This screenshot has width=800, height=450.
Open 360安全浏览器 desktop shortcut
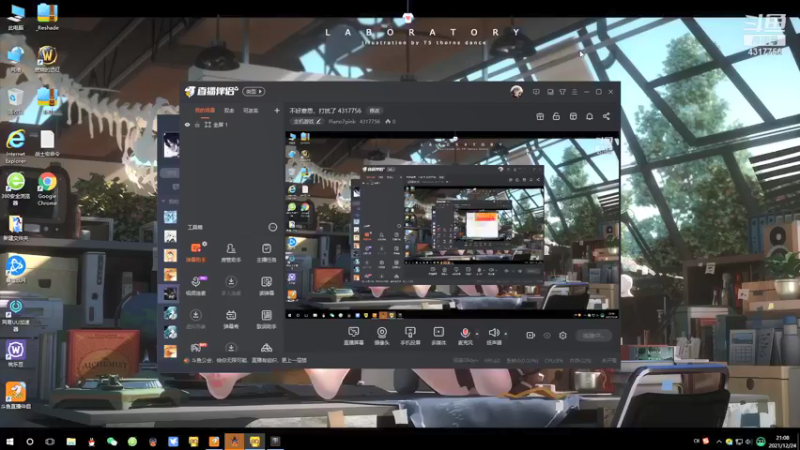pyautogui.click(x=15, y=189)
